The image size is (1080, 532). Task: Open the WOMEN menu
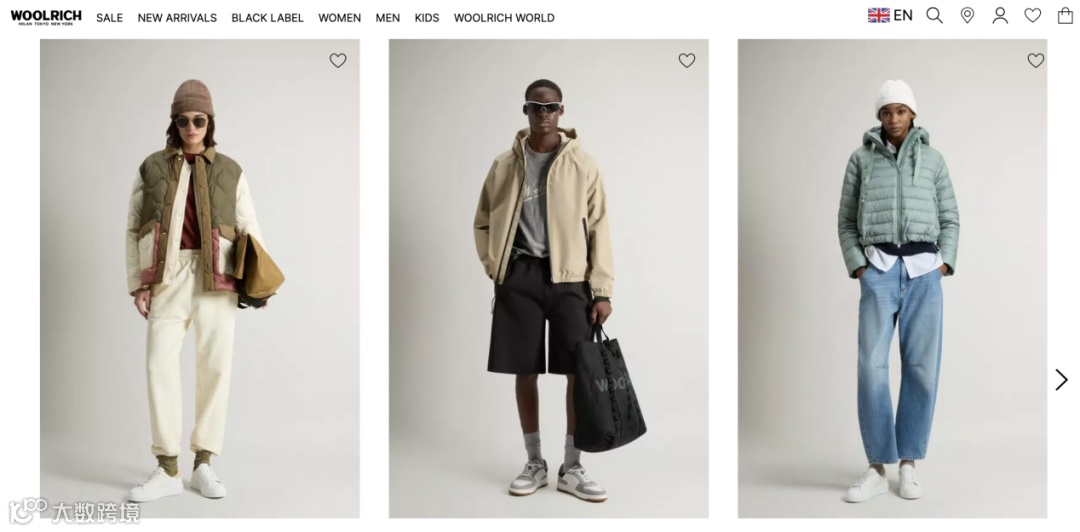(x=340, y=18)
